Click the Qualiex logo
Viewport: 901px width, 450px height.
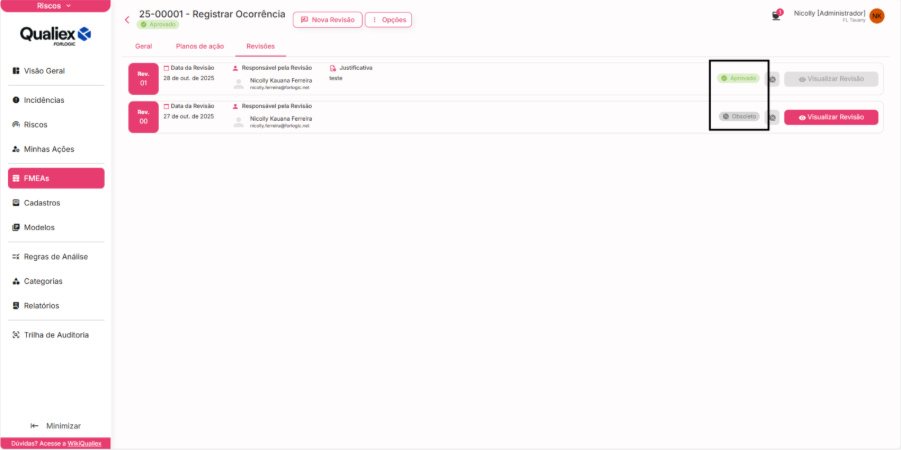56,36
